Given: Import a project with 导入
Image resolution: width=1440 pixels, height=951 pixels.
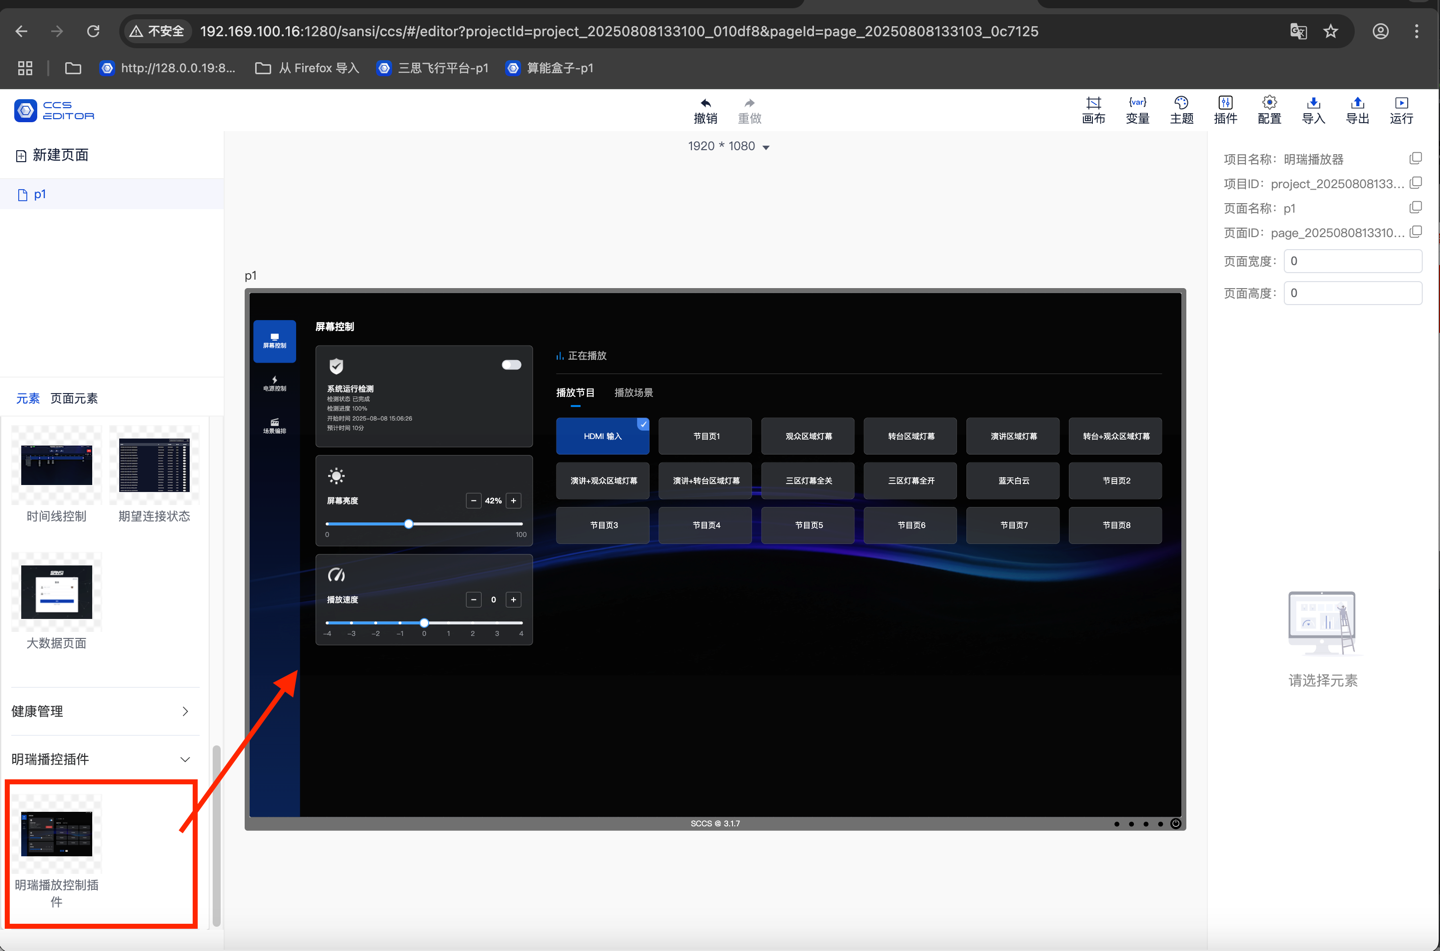Looking at the screenshot, I should pyautogui.click(x=1313, y=110).
